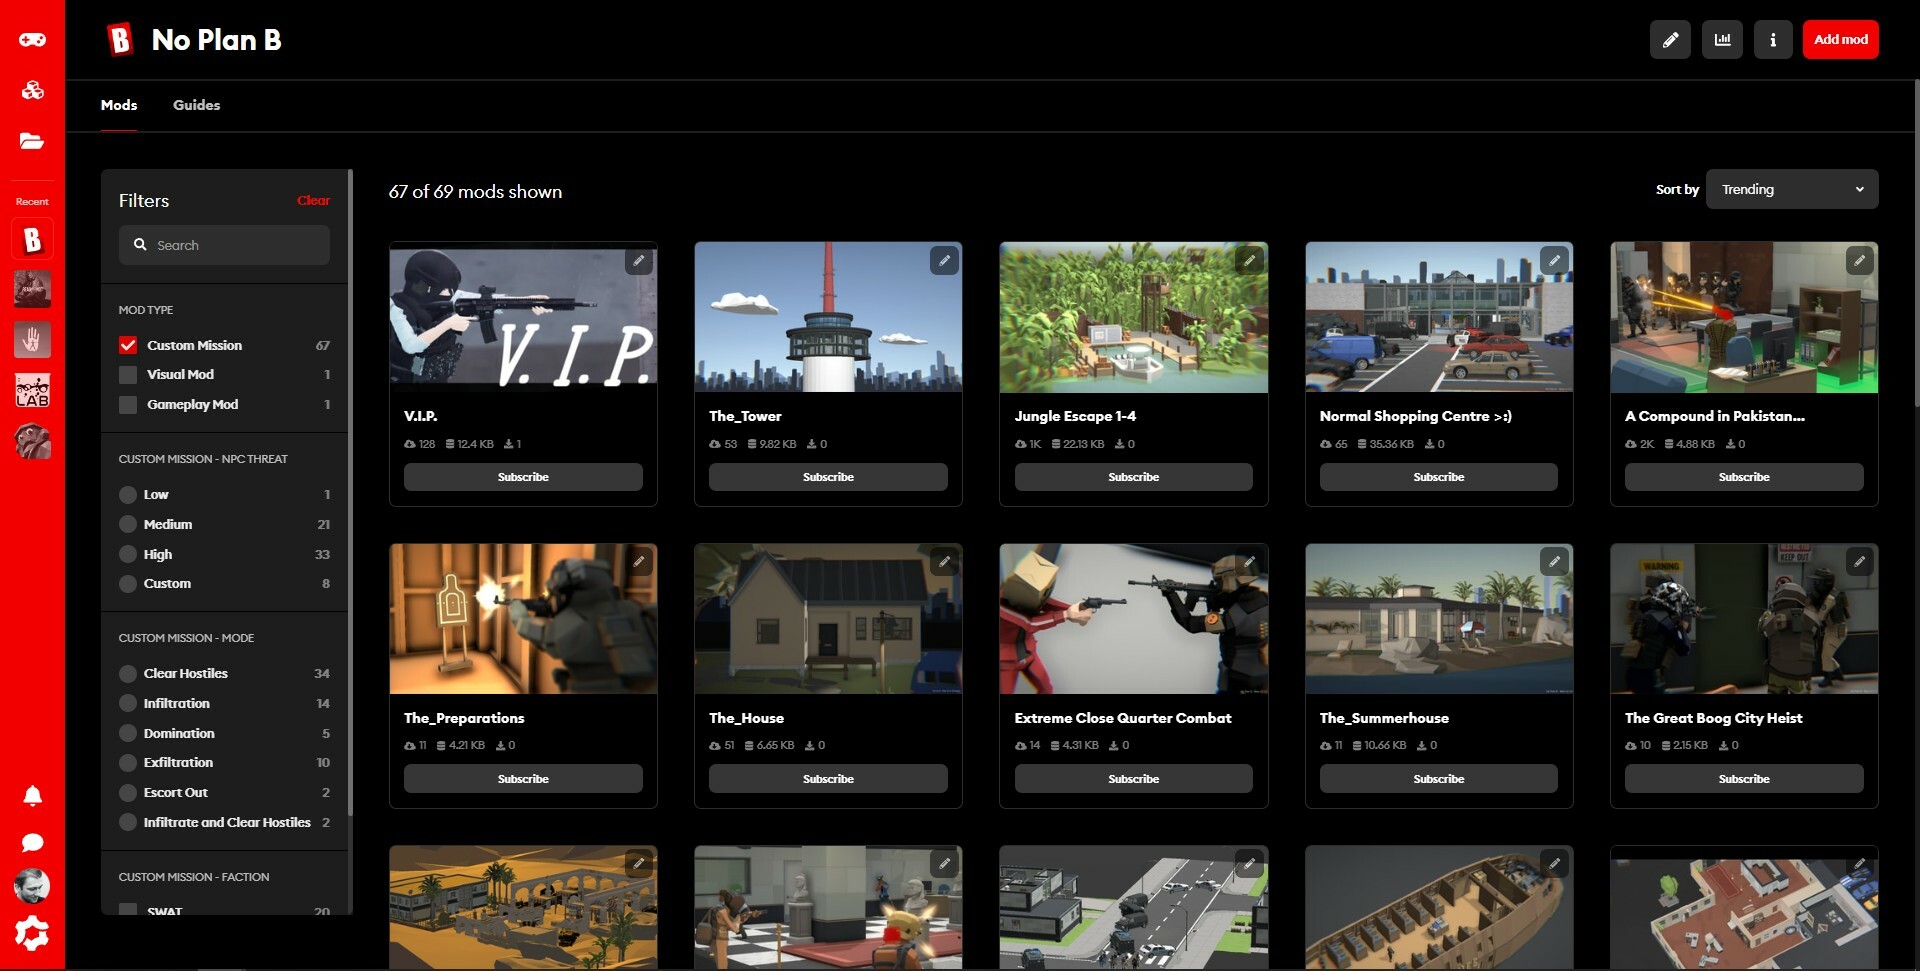Screen dimensions: 1920x971
Task: Subscribe to The_Preparations mod
Action: click(x=523, y=779)
